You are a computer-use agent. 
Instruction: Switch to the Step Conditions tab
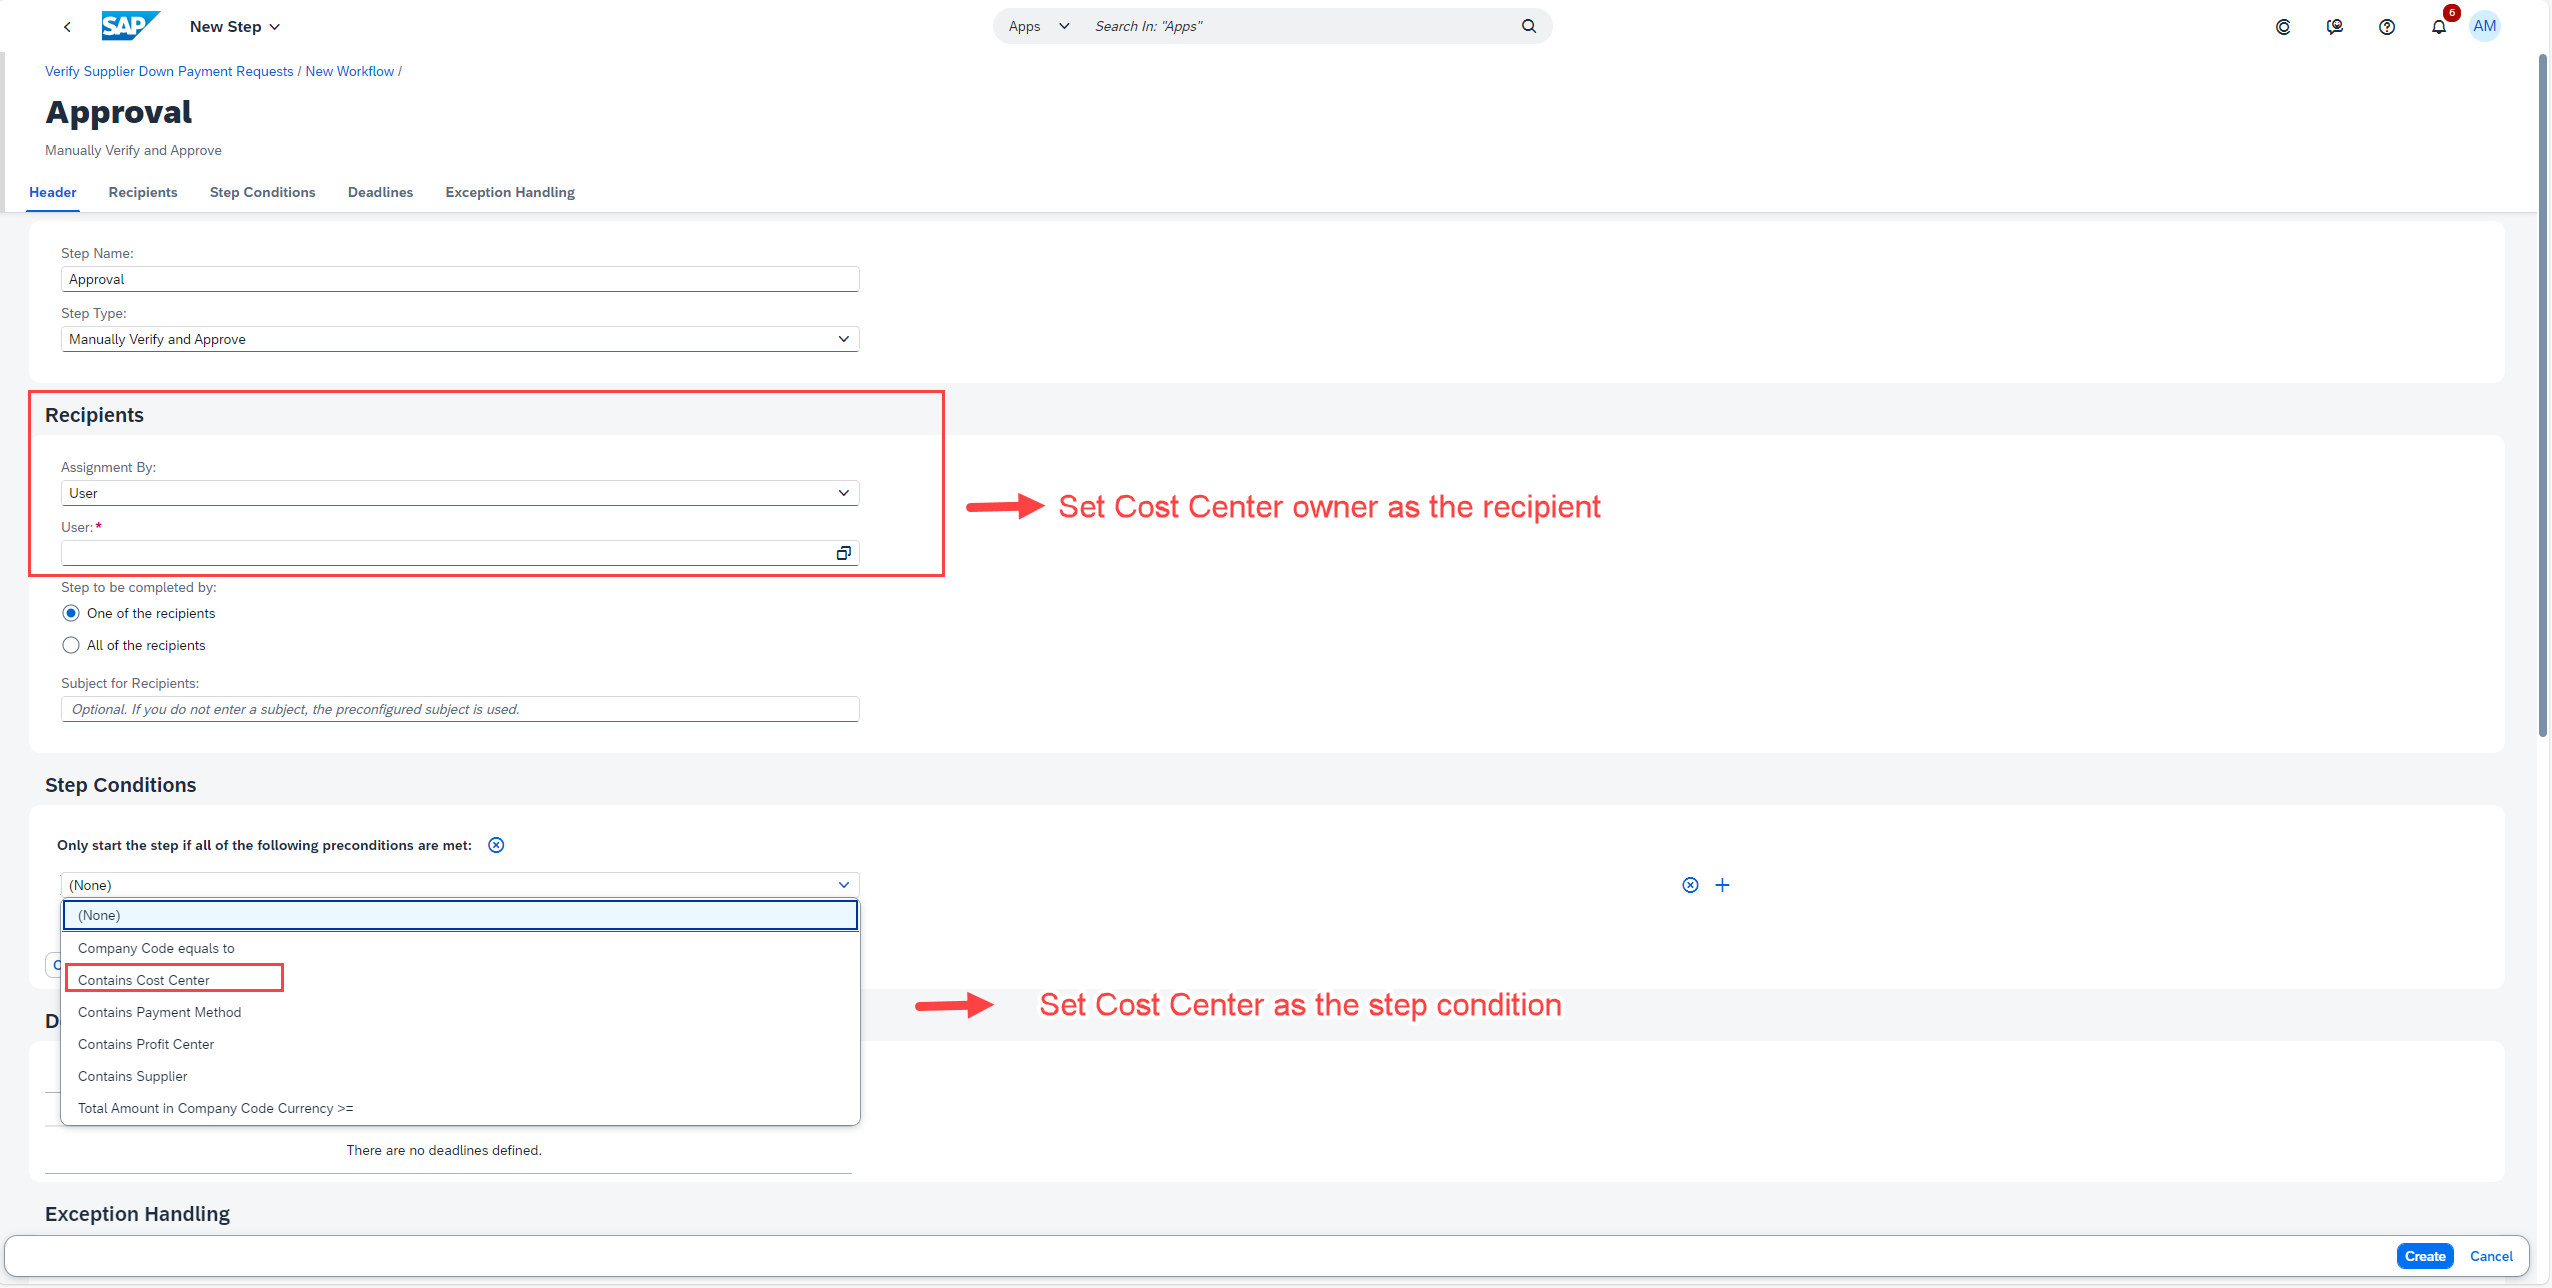[263, 192]
